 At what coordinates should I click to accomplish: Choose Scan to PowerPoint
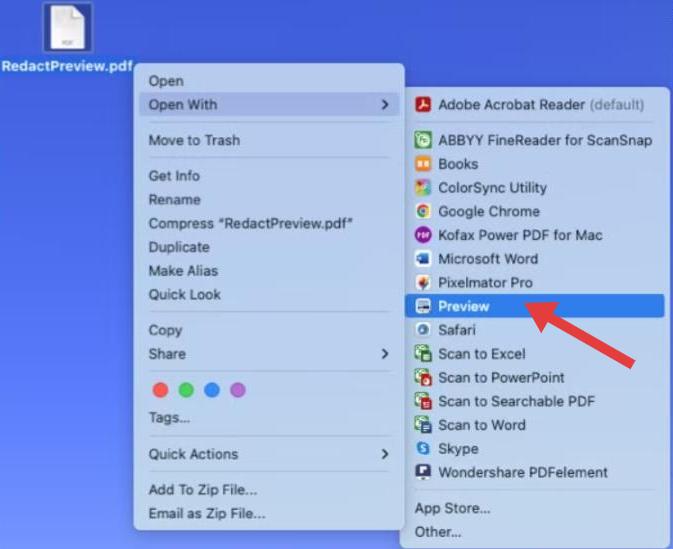pyautogui.click(x=535, y=377)
